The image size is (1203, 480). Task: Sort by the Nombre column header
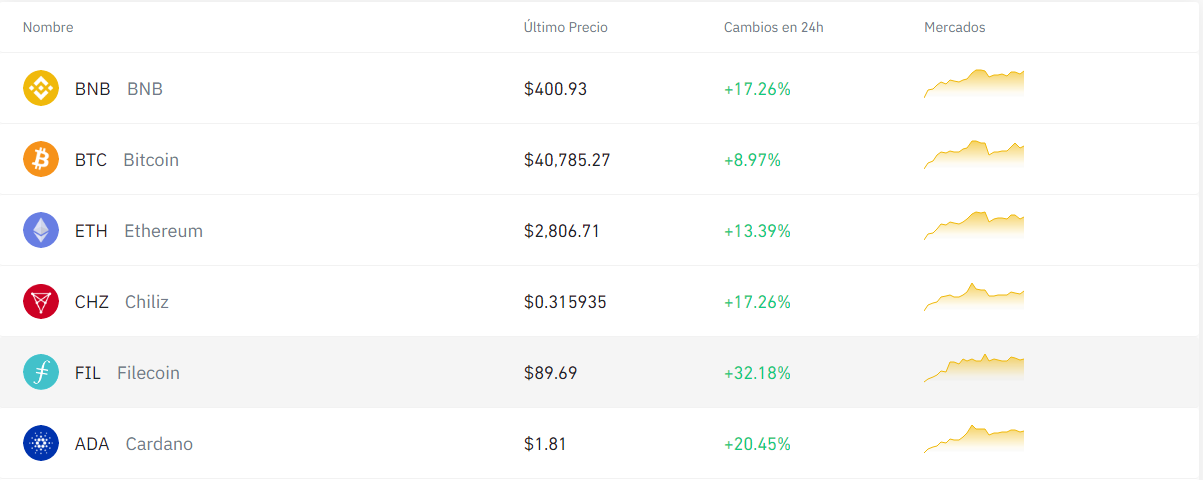(48, 27)
